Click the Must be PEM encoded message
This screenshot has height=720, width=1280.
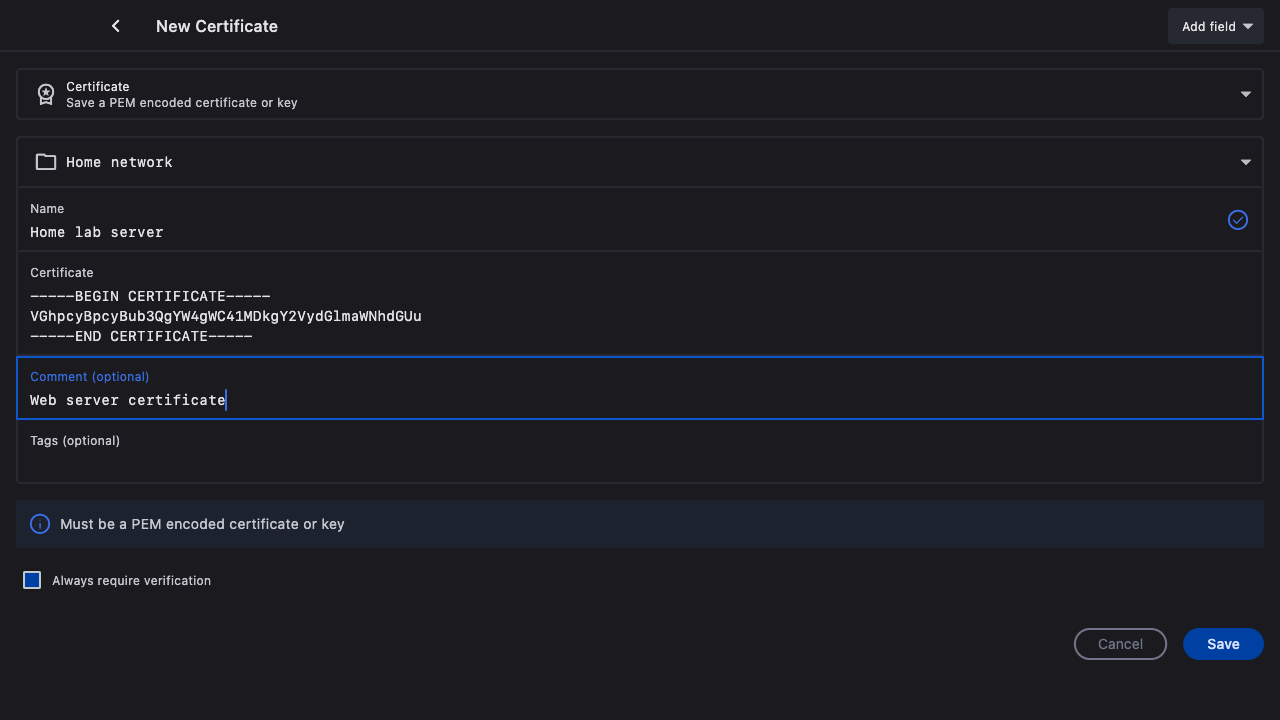click(202, 524)
